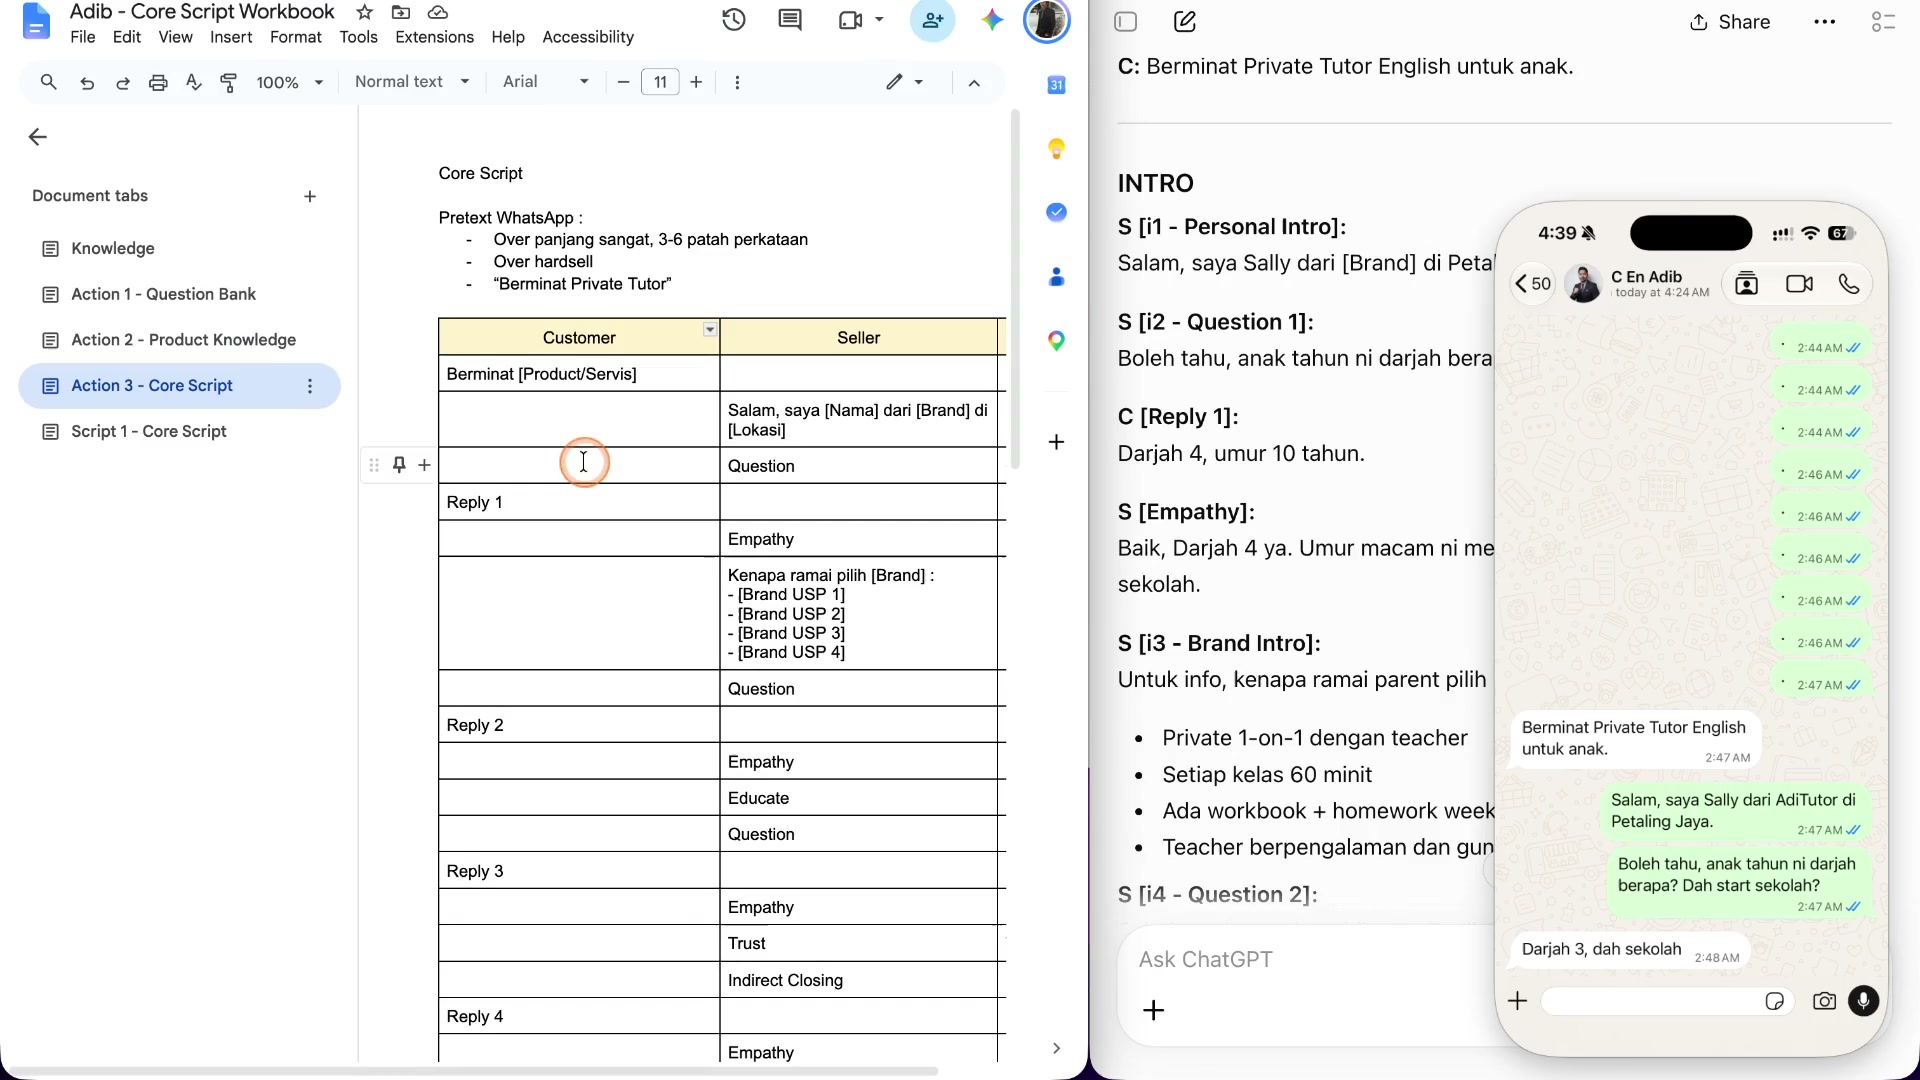Open the Insert menu
This screenshot has height=1080, width=1920.
pyautogui.click(x=231, y=37)
